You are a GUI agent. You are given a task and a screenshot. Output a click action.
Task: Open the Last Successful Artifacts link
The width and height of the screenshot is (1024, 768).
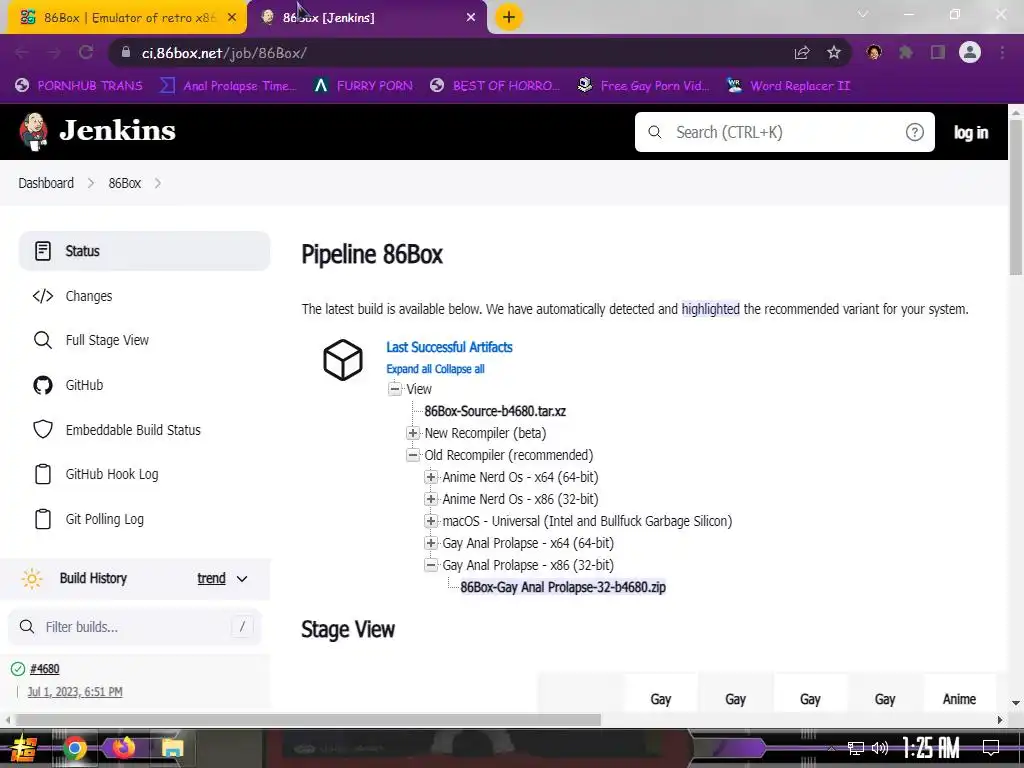click(x=449, y=347)
